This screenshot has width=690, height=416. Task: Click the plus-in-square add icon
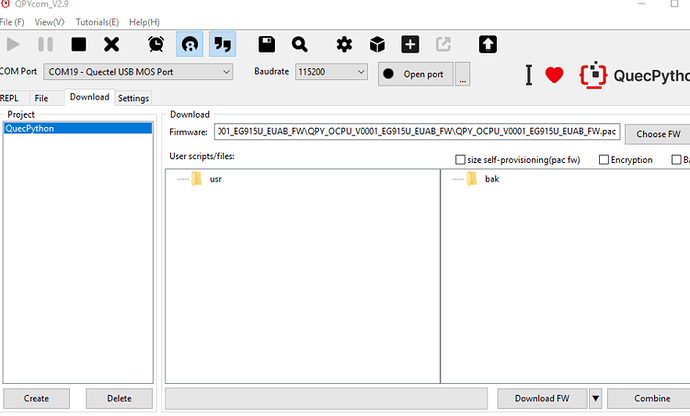410,44
